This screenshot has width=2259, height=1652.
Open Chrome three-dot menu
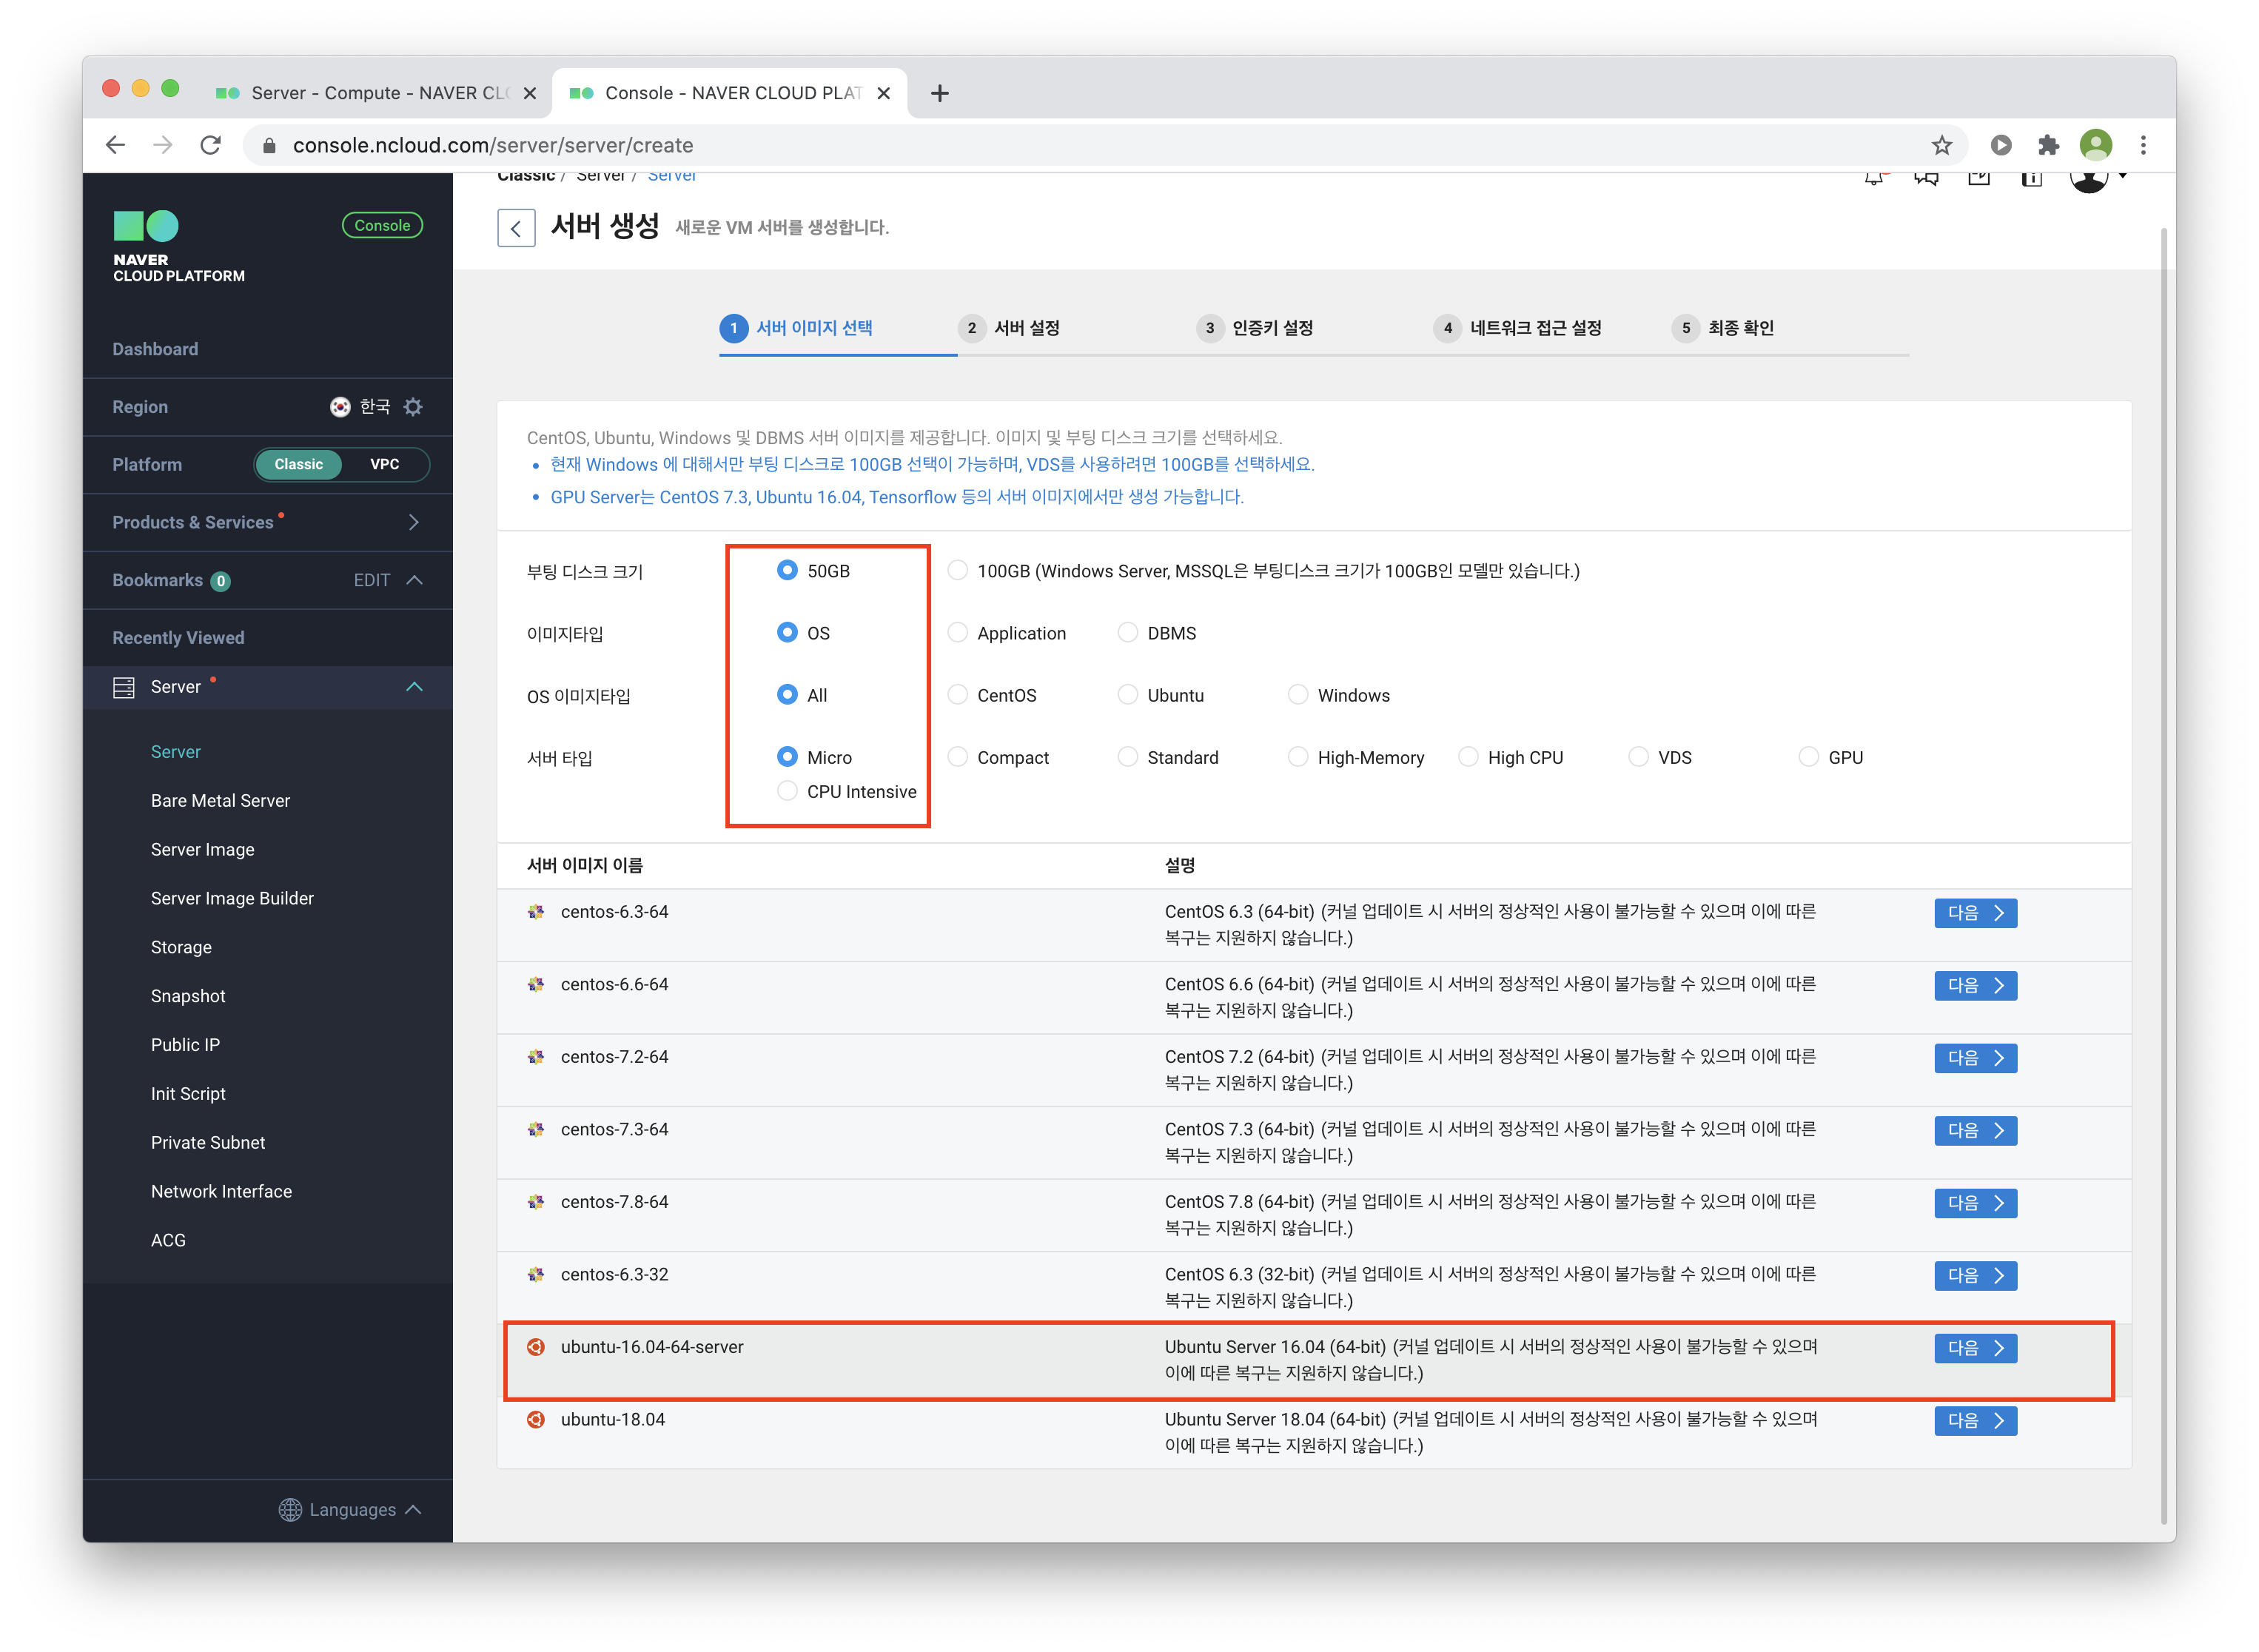coord(2143,145)
